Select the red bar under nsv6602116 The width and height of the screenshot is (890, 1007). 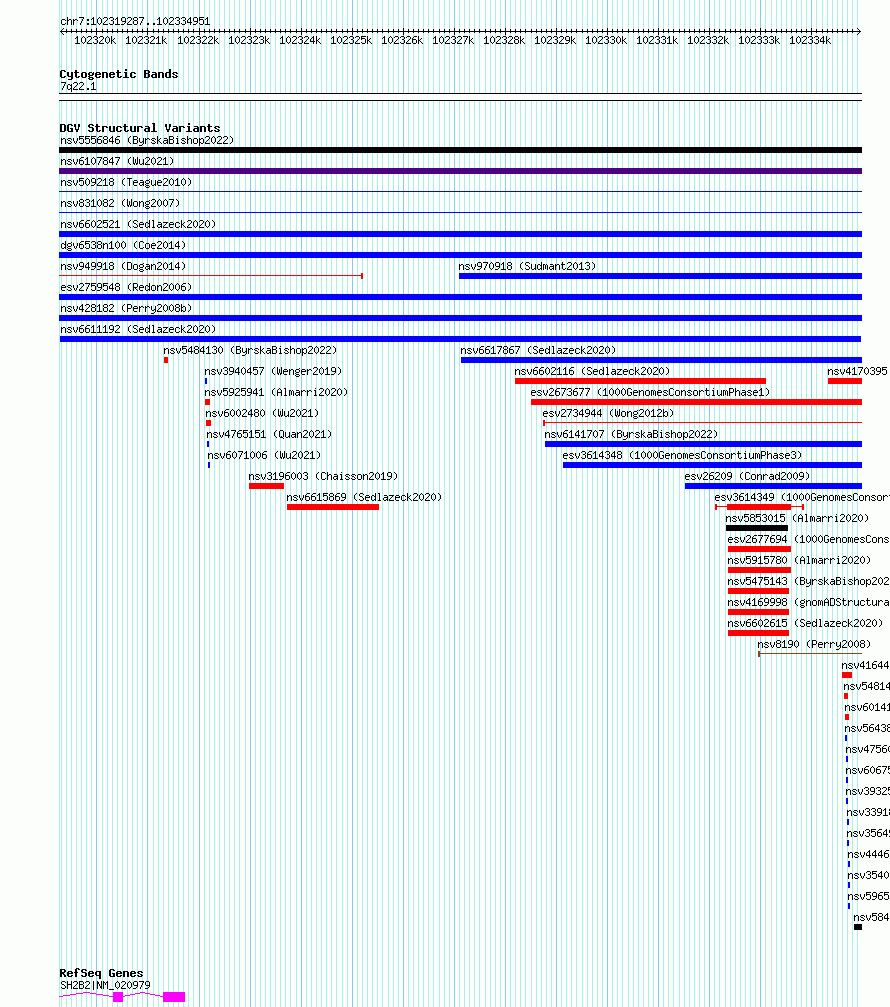click(640, 381)
